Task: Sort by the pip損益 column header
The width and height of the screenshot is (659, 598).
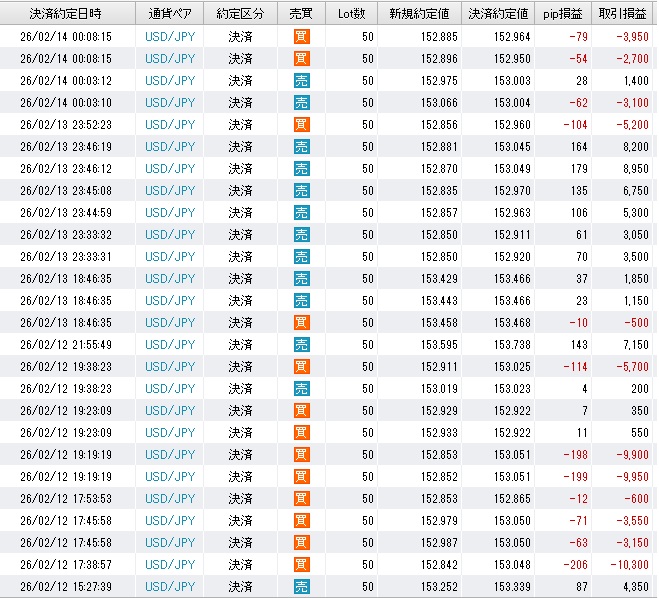Action: (x=567, y=13)
